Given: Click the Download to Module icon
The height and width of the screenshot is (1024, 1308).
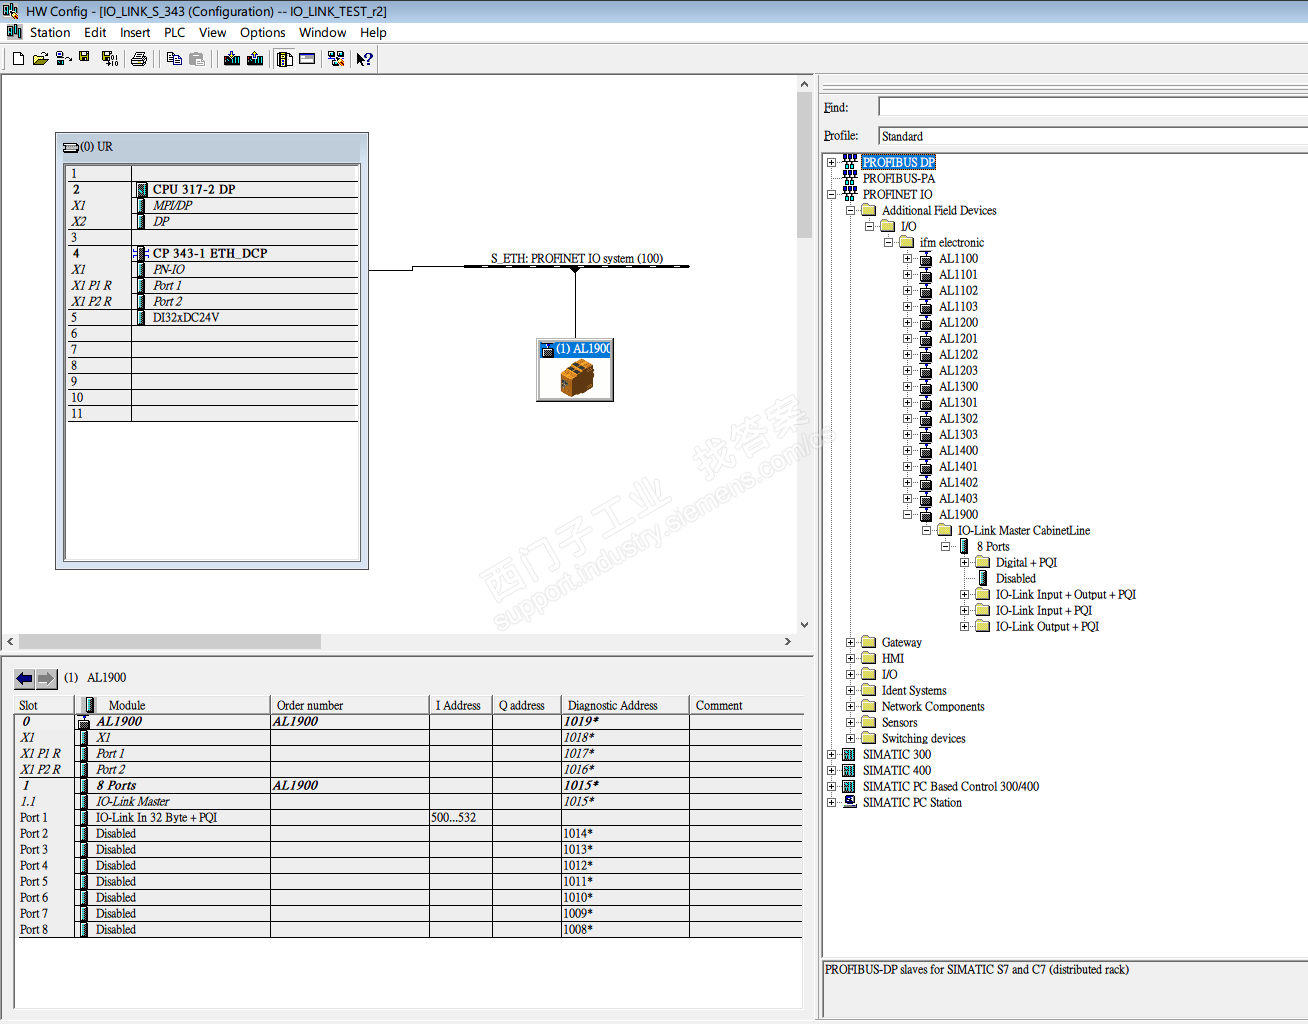Looking at the screenshot, I should click(x=232, y=59).
